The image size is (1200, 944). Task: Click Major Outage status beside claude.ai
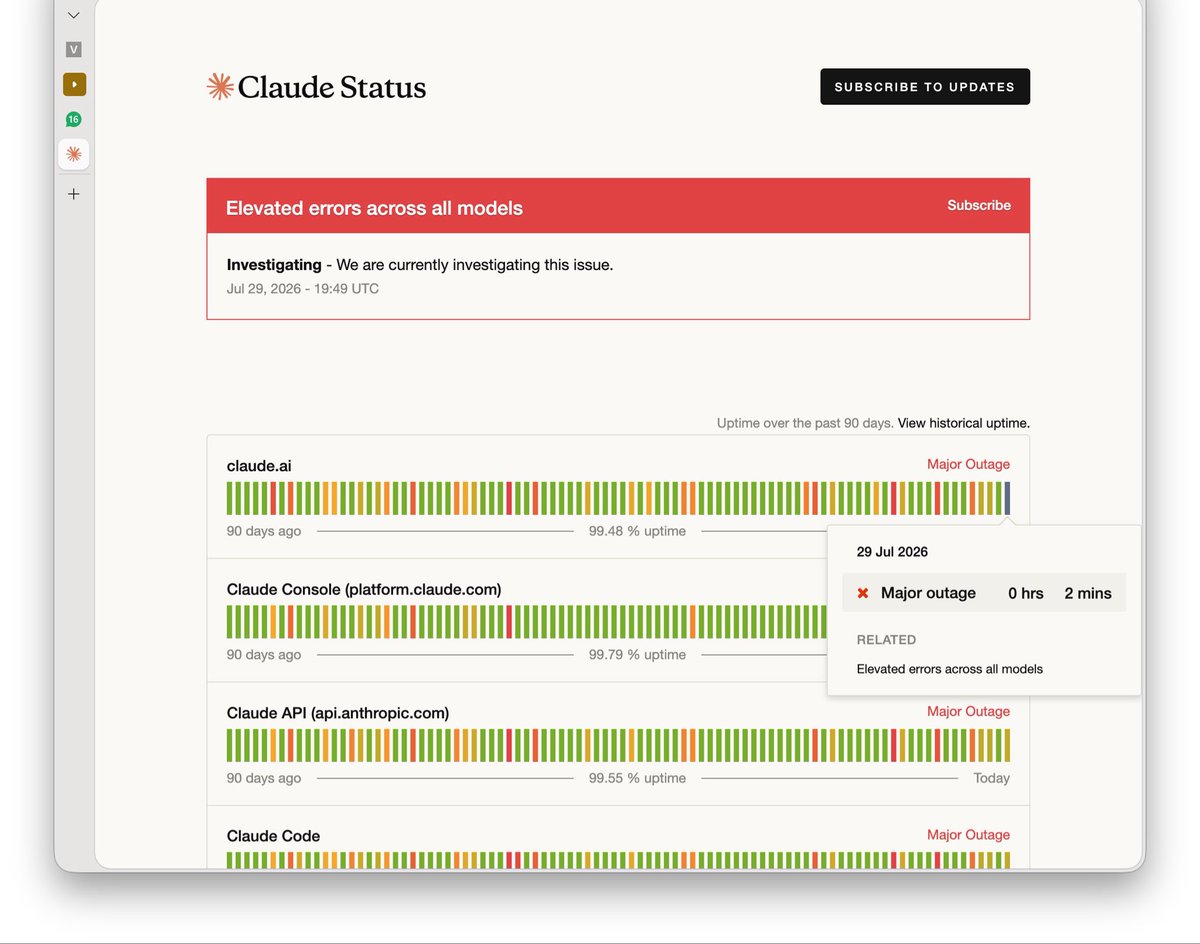[968, 464]
